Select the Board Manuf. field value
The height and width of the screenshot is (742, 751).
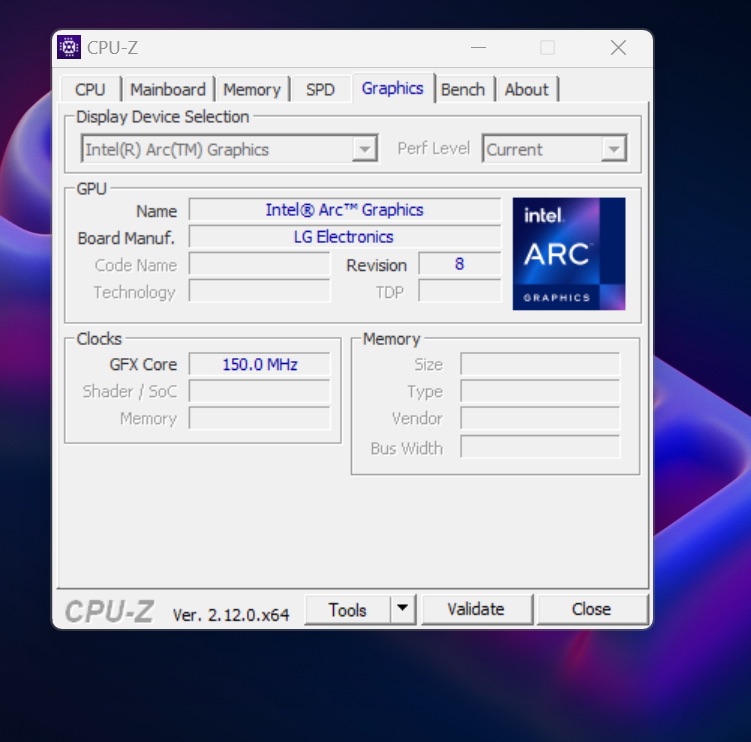click(x=344, y=237)
